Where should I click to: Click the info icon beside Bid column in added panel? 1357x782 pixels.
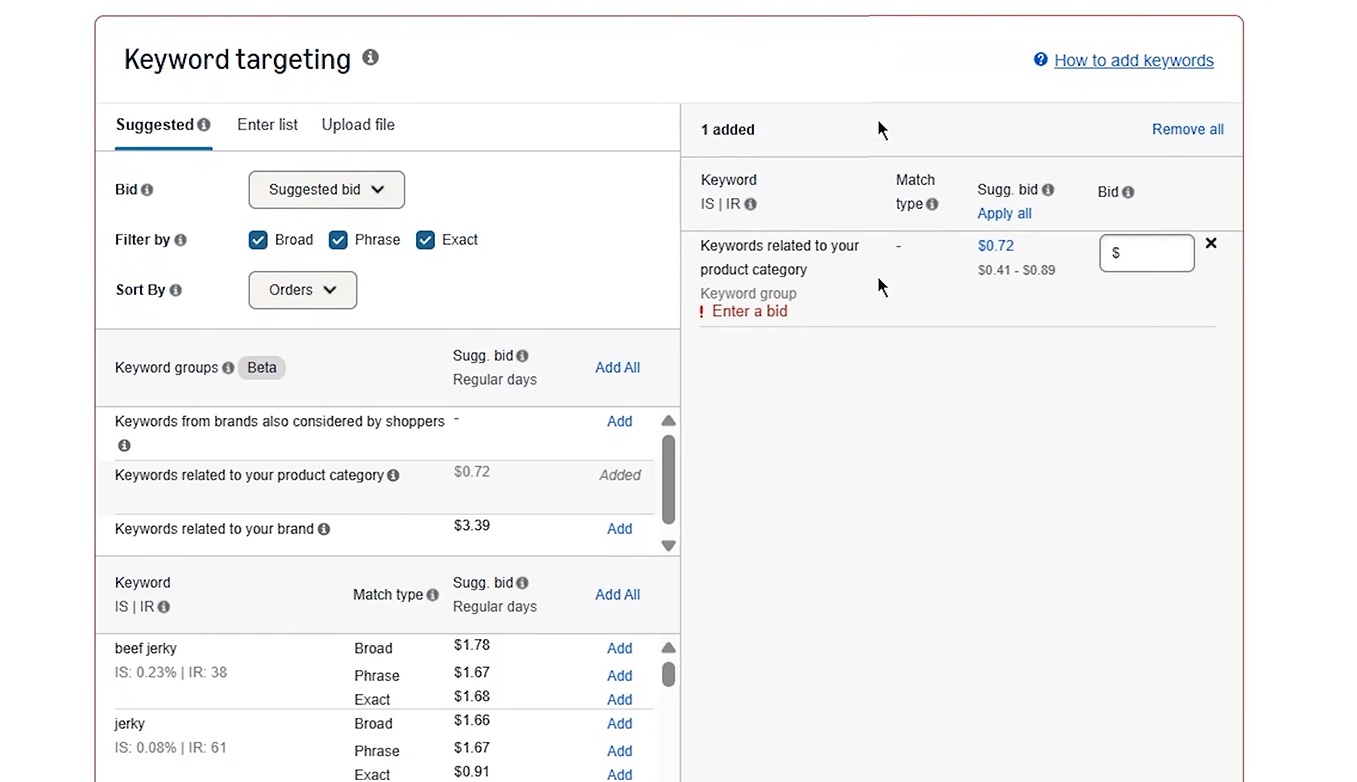click(x=1128, y=192)
